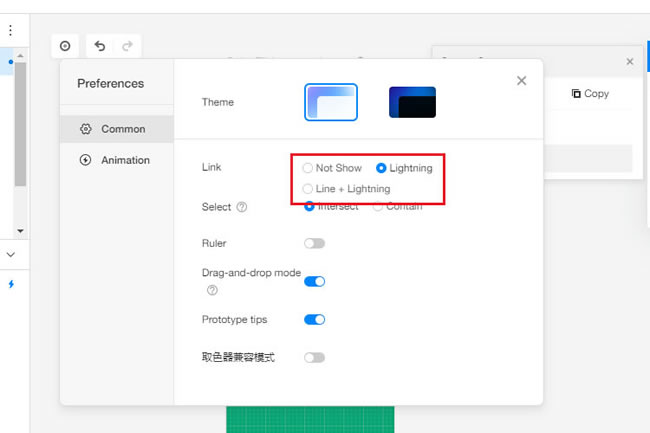Click help icon under Drag-and-drop mode
This screenshot has height=433, width=650.
(x=212, y=290)
